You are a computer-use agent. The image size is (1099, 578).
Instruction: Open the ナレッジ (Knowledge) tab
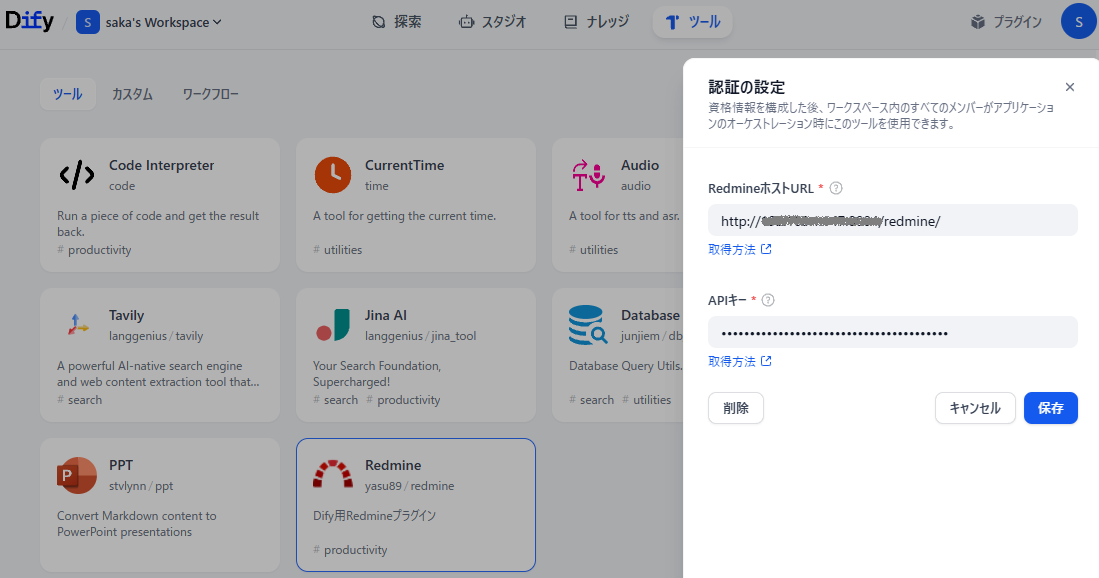[x=596, y=22]
